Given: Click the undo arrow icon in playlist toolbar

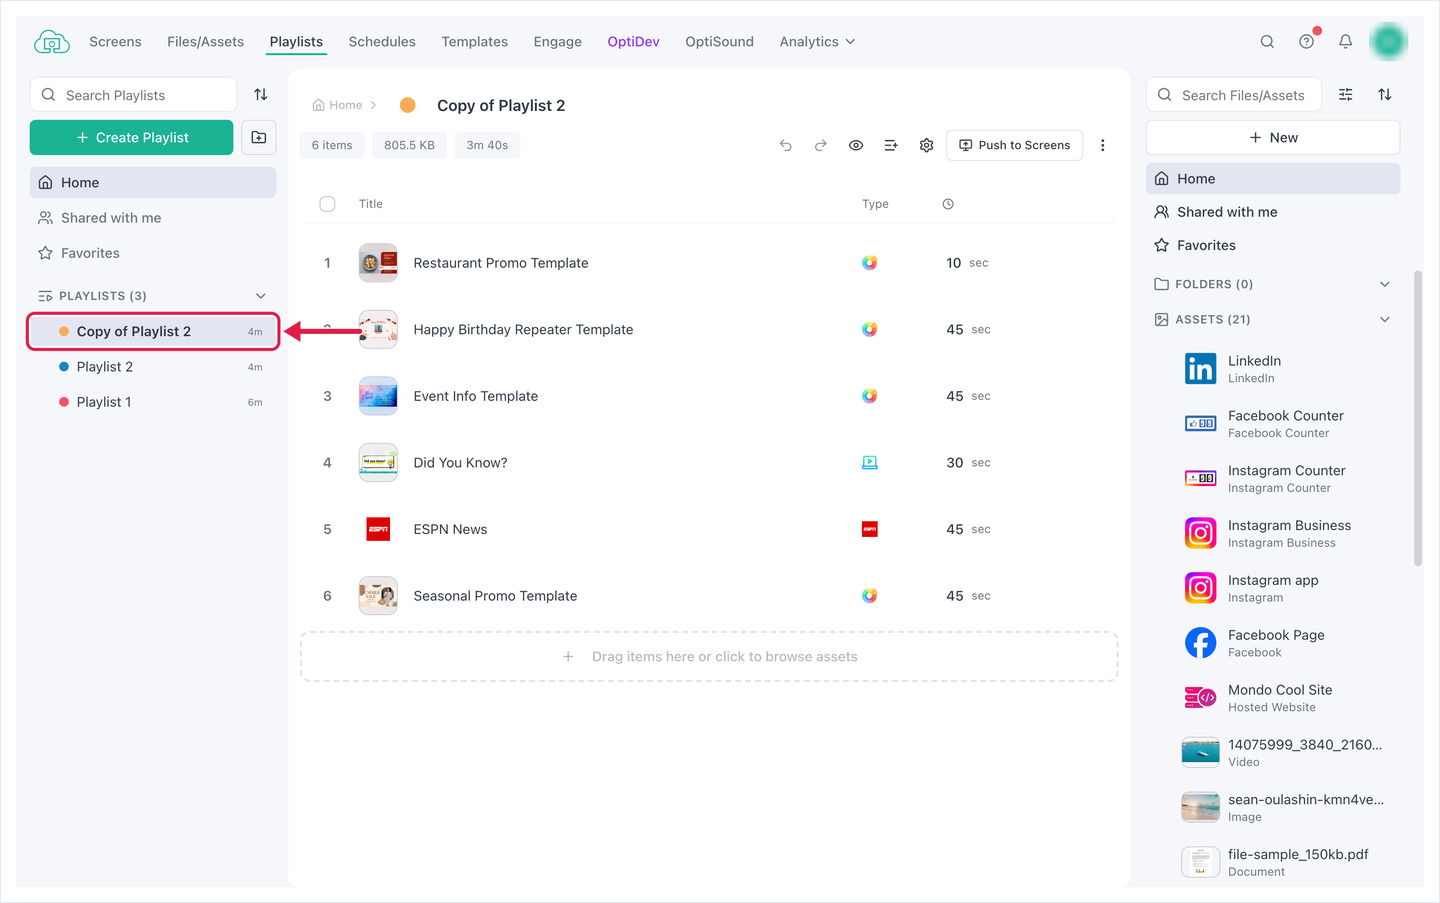Looking at the screenshot, I should (786, 145).
